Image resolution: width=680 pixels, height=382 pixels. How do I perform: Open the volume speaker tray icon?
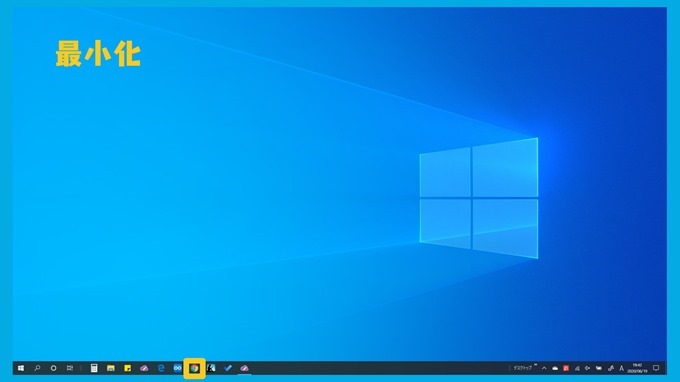588,368
